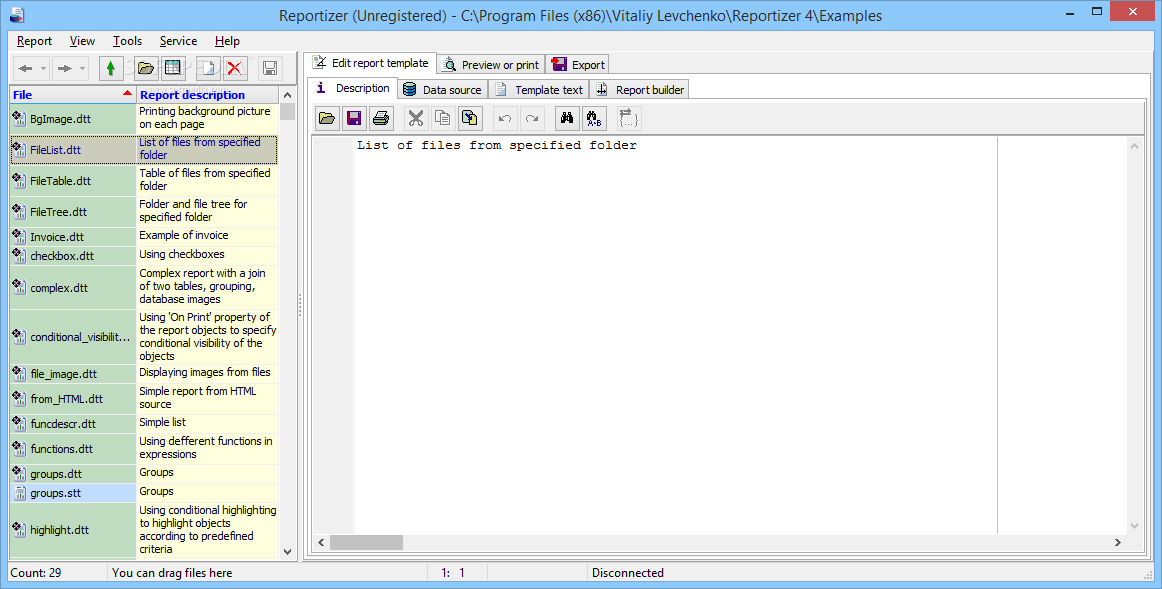Click editor horizontal scrollbar left arrow

click(321, 542)
